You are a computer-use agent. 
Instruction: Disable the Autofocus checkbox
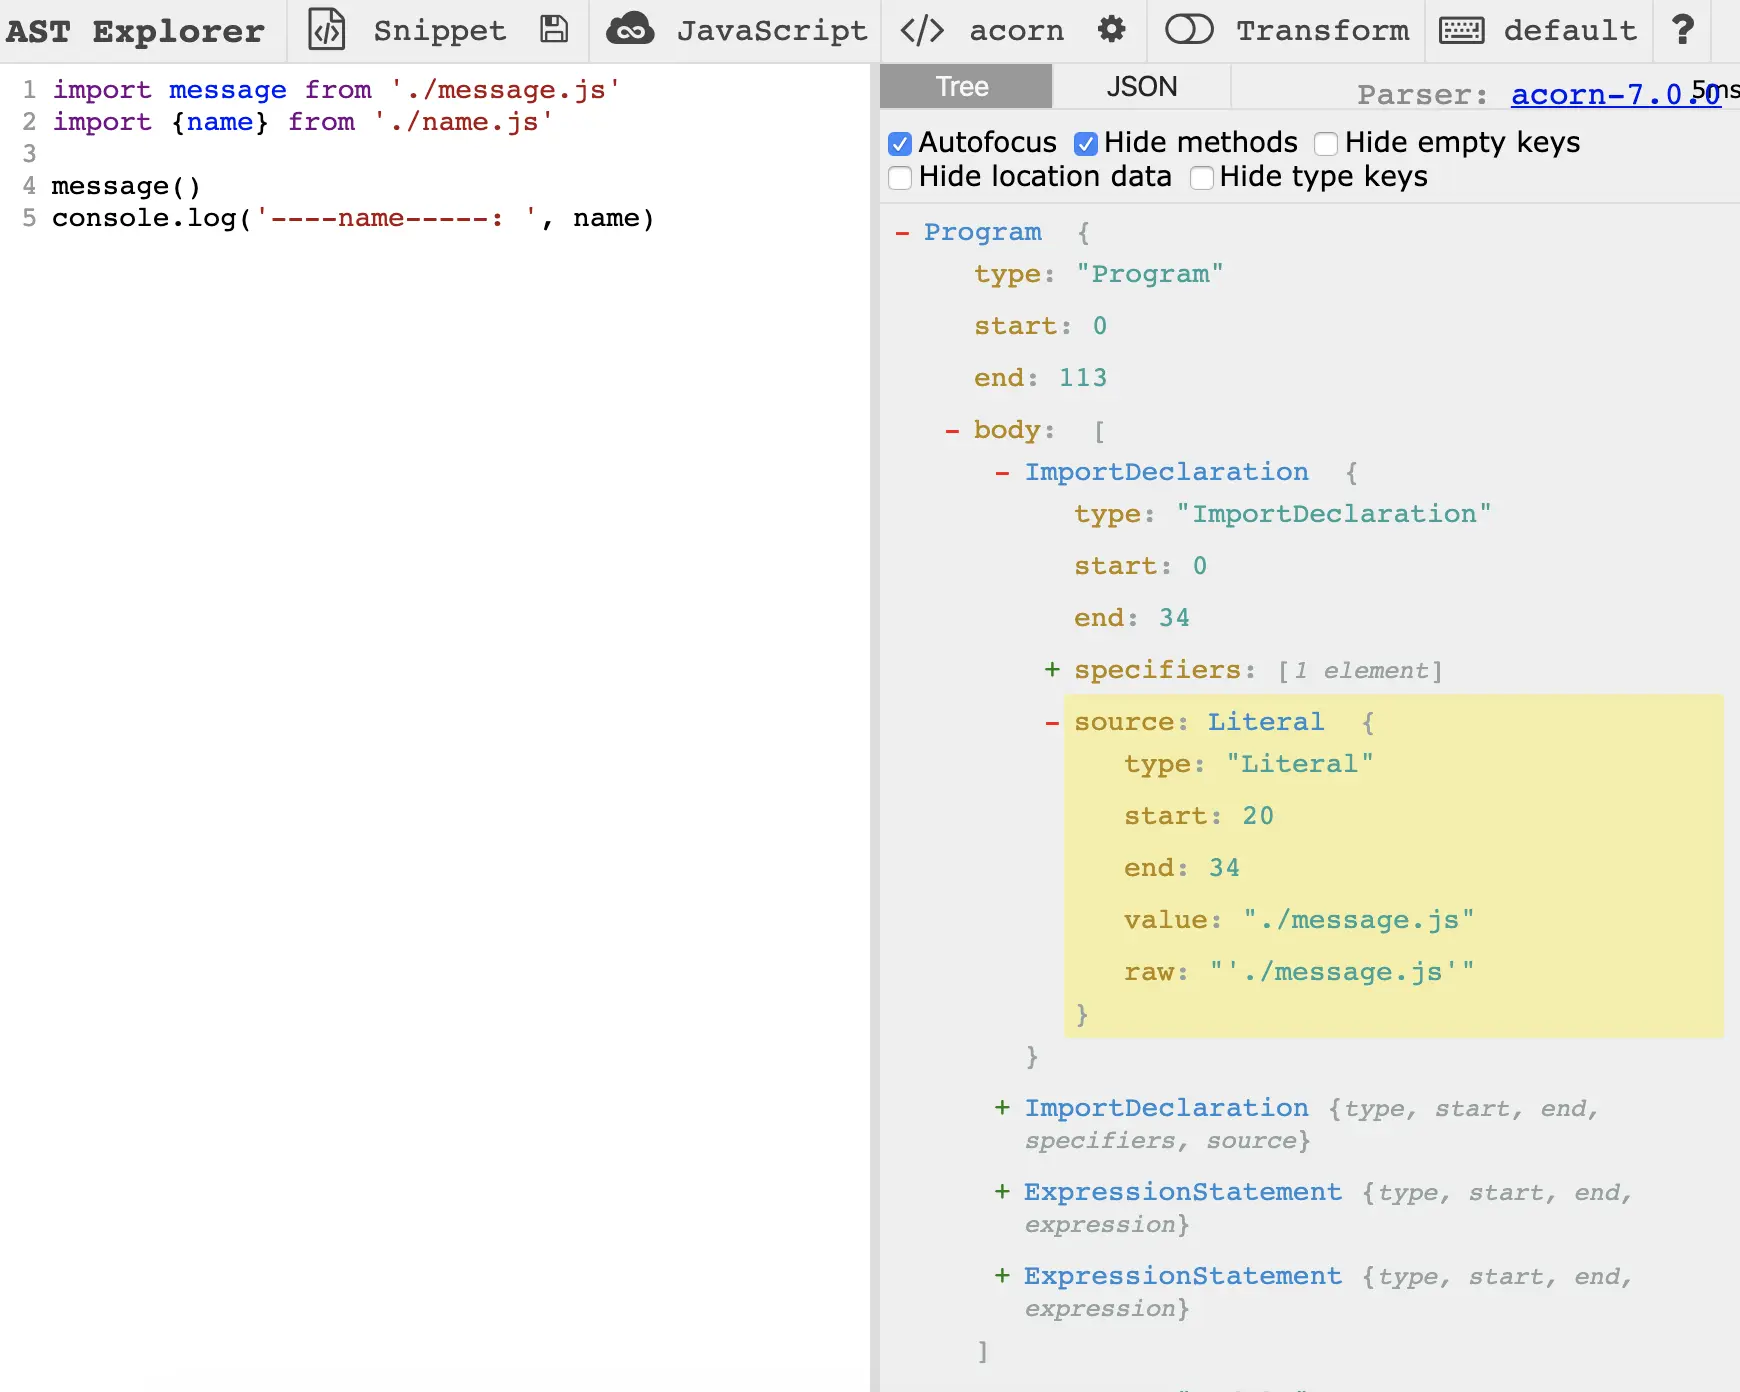(x=900, y=144)
